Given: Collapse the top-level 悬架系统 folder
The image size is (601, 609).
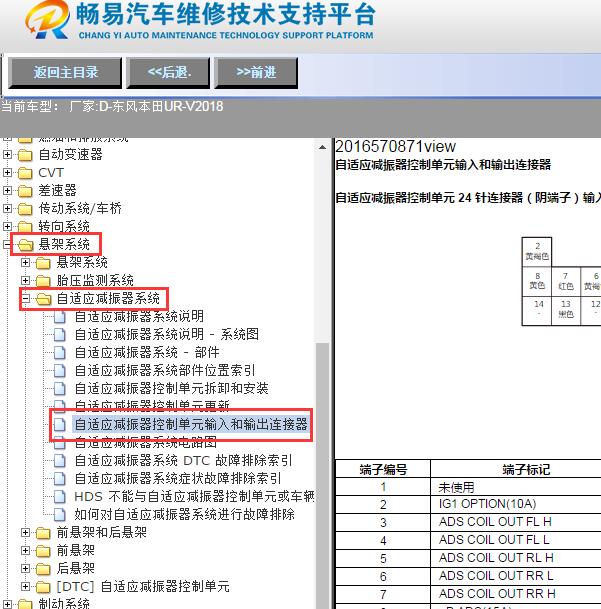Looking at the screenshot, I should tap(7, 244).
